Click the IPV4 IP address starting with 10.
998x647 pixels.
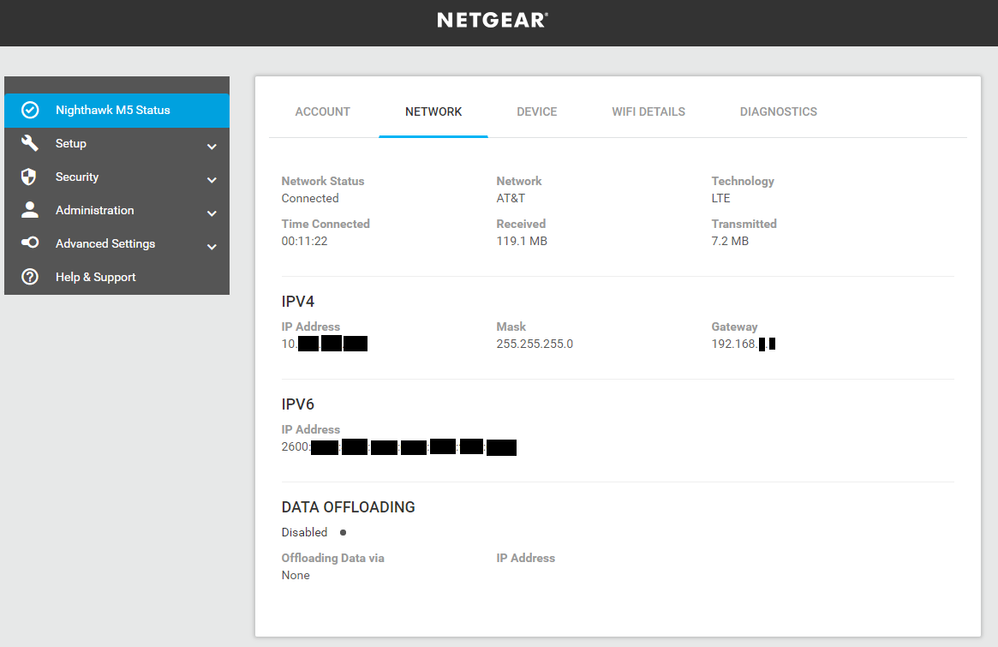[325, 344]
